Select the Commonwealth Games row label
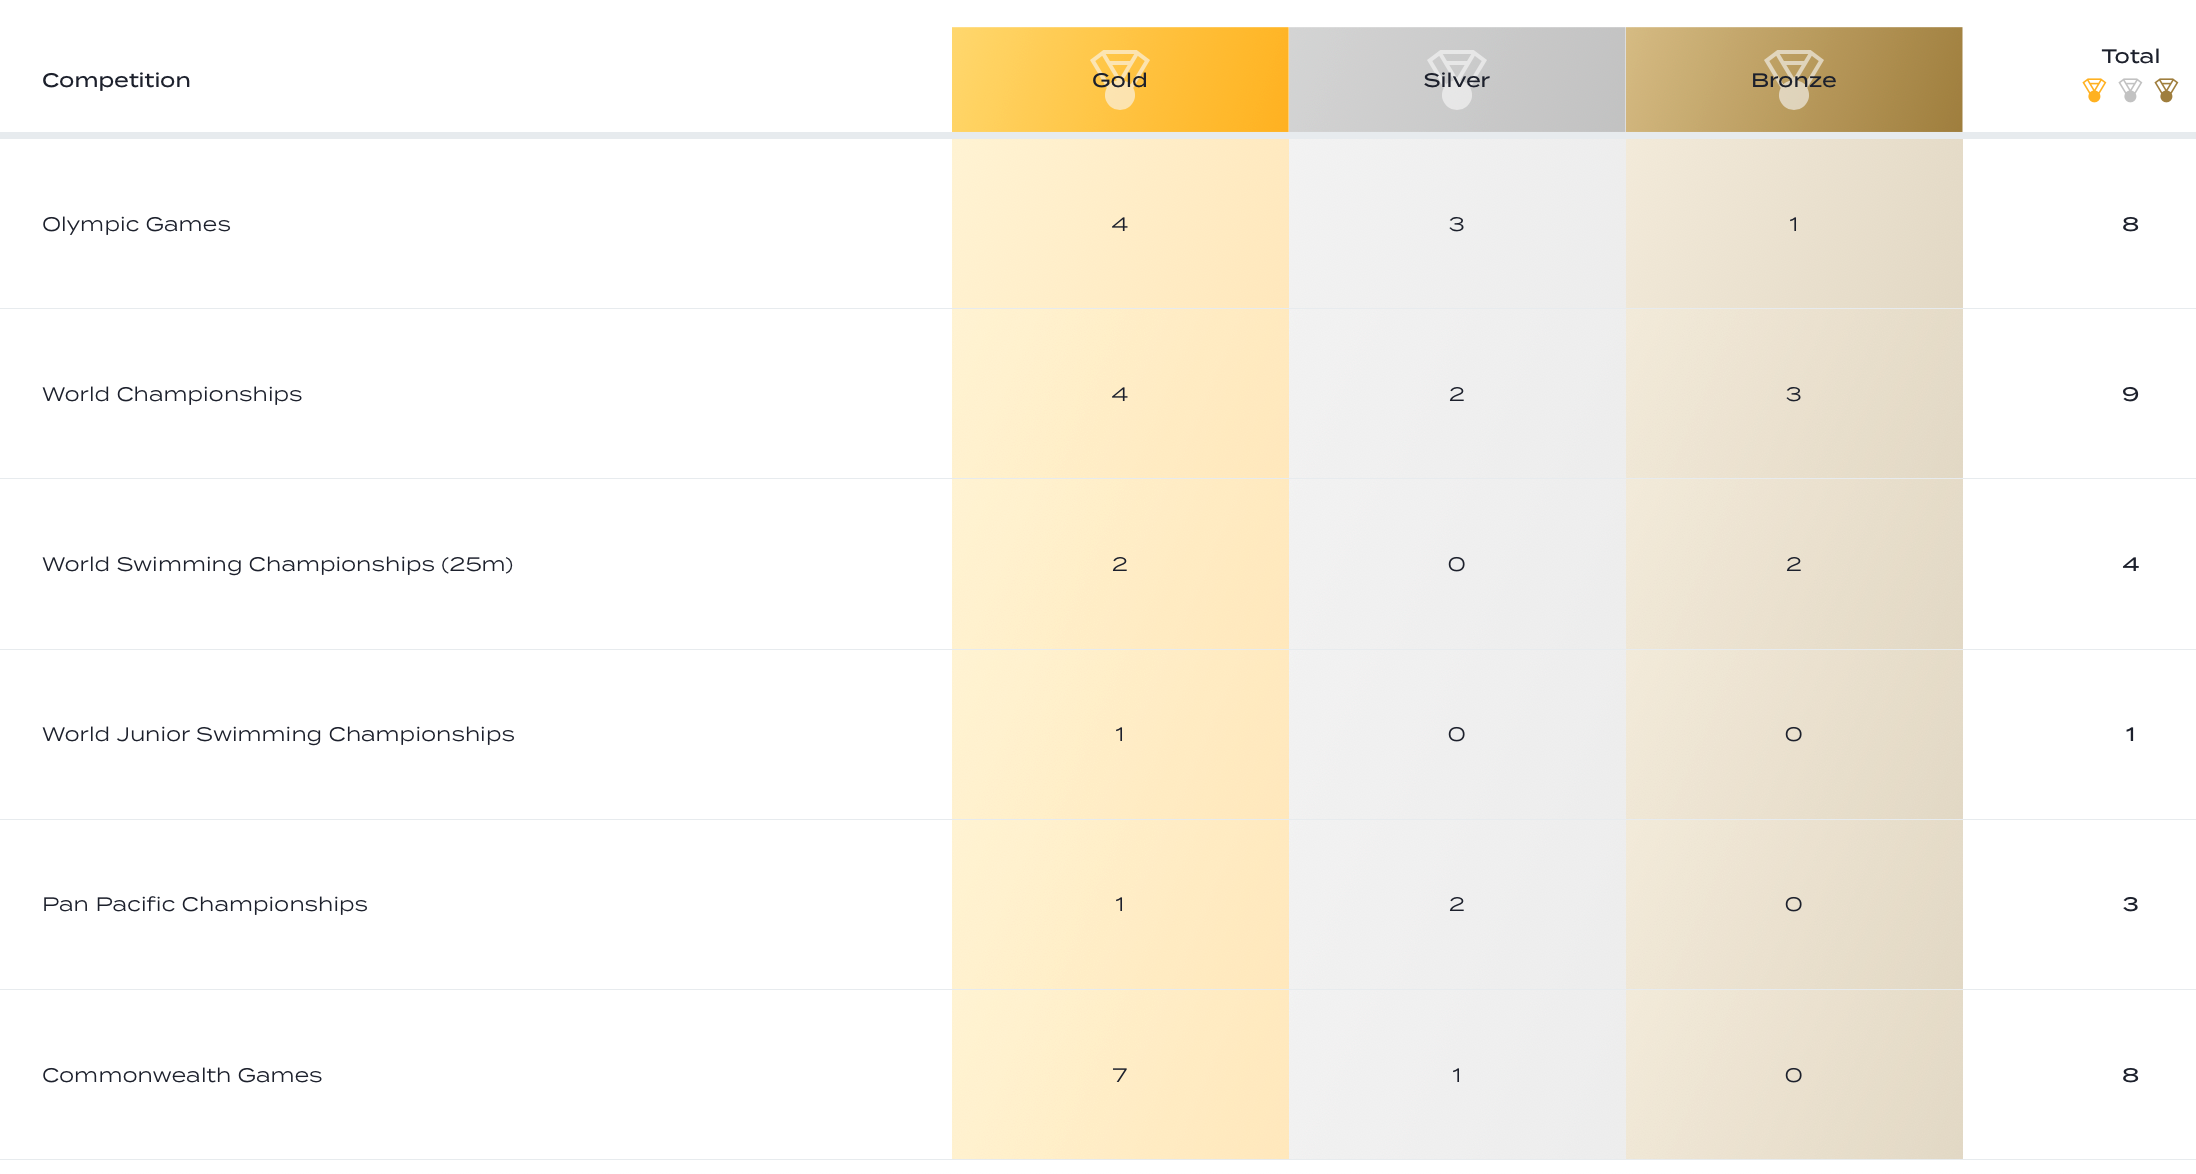The width and height of the screenshot is (2196, 1174). coord(182,1075)
